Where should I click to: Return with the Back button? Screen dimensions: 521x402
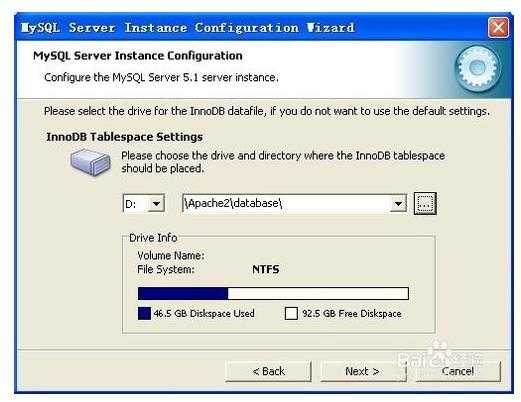pos(268,371)
